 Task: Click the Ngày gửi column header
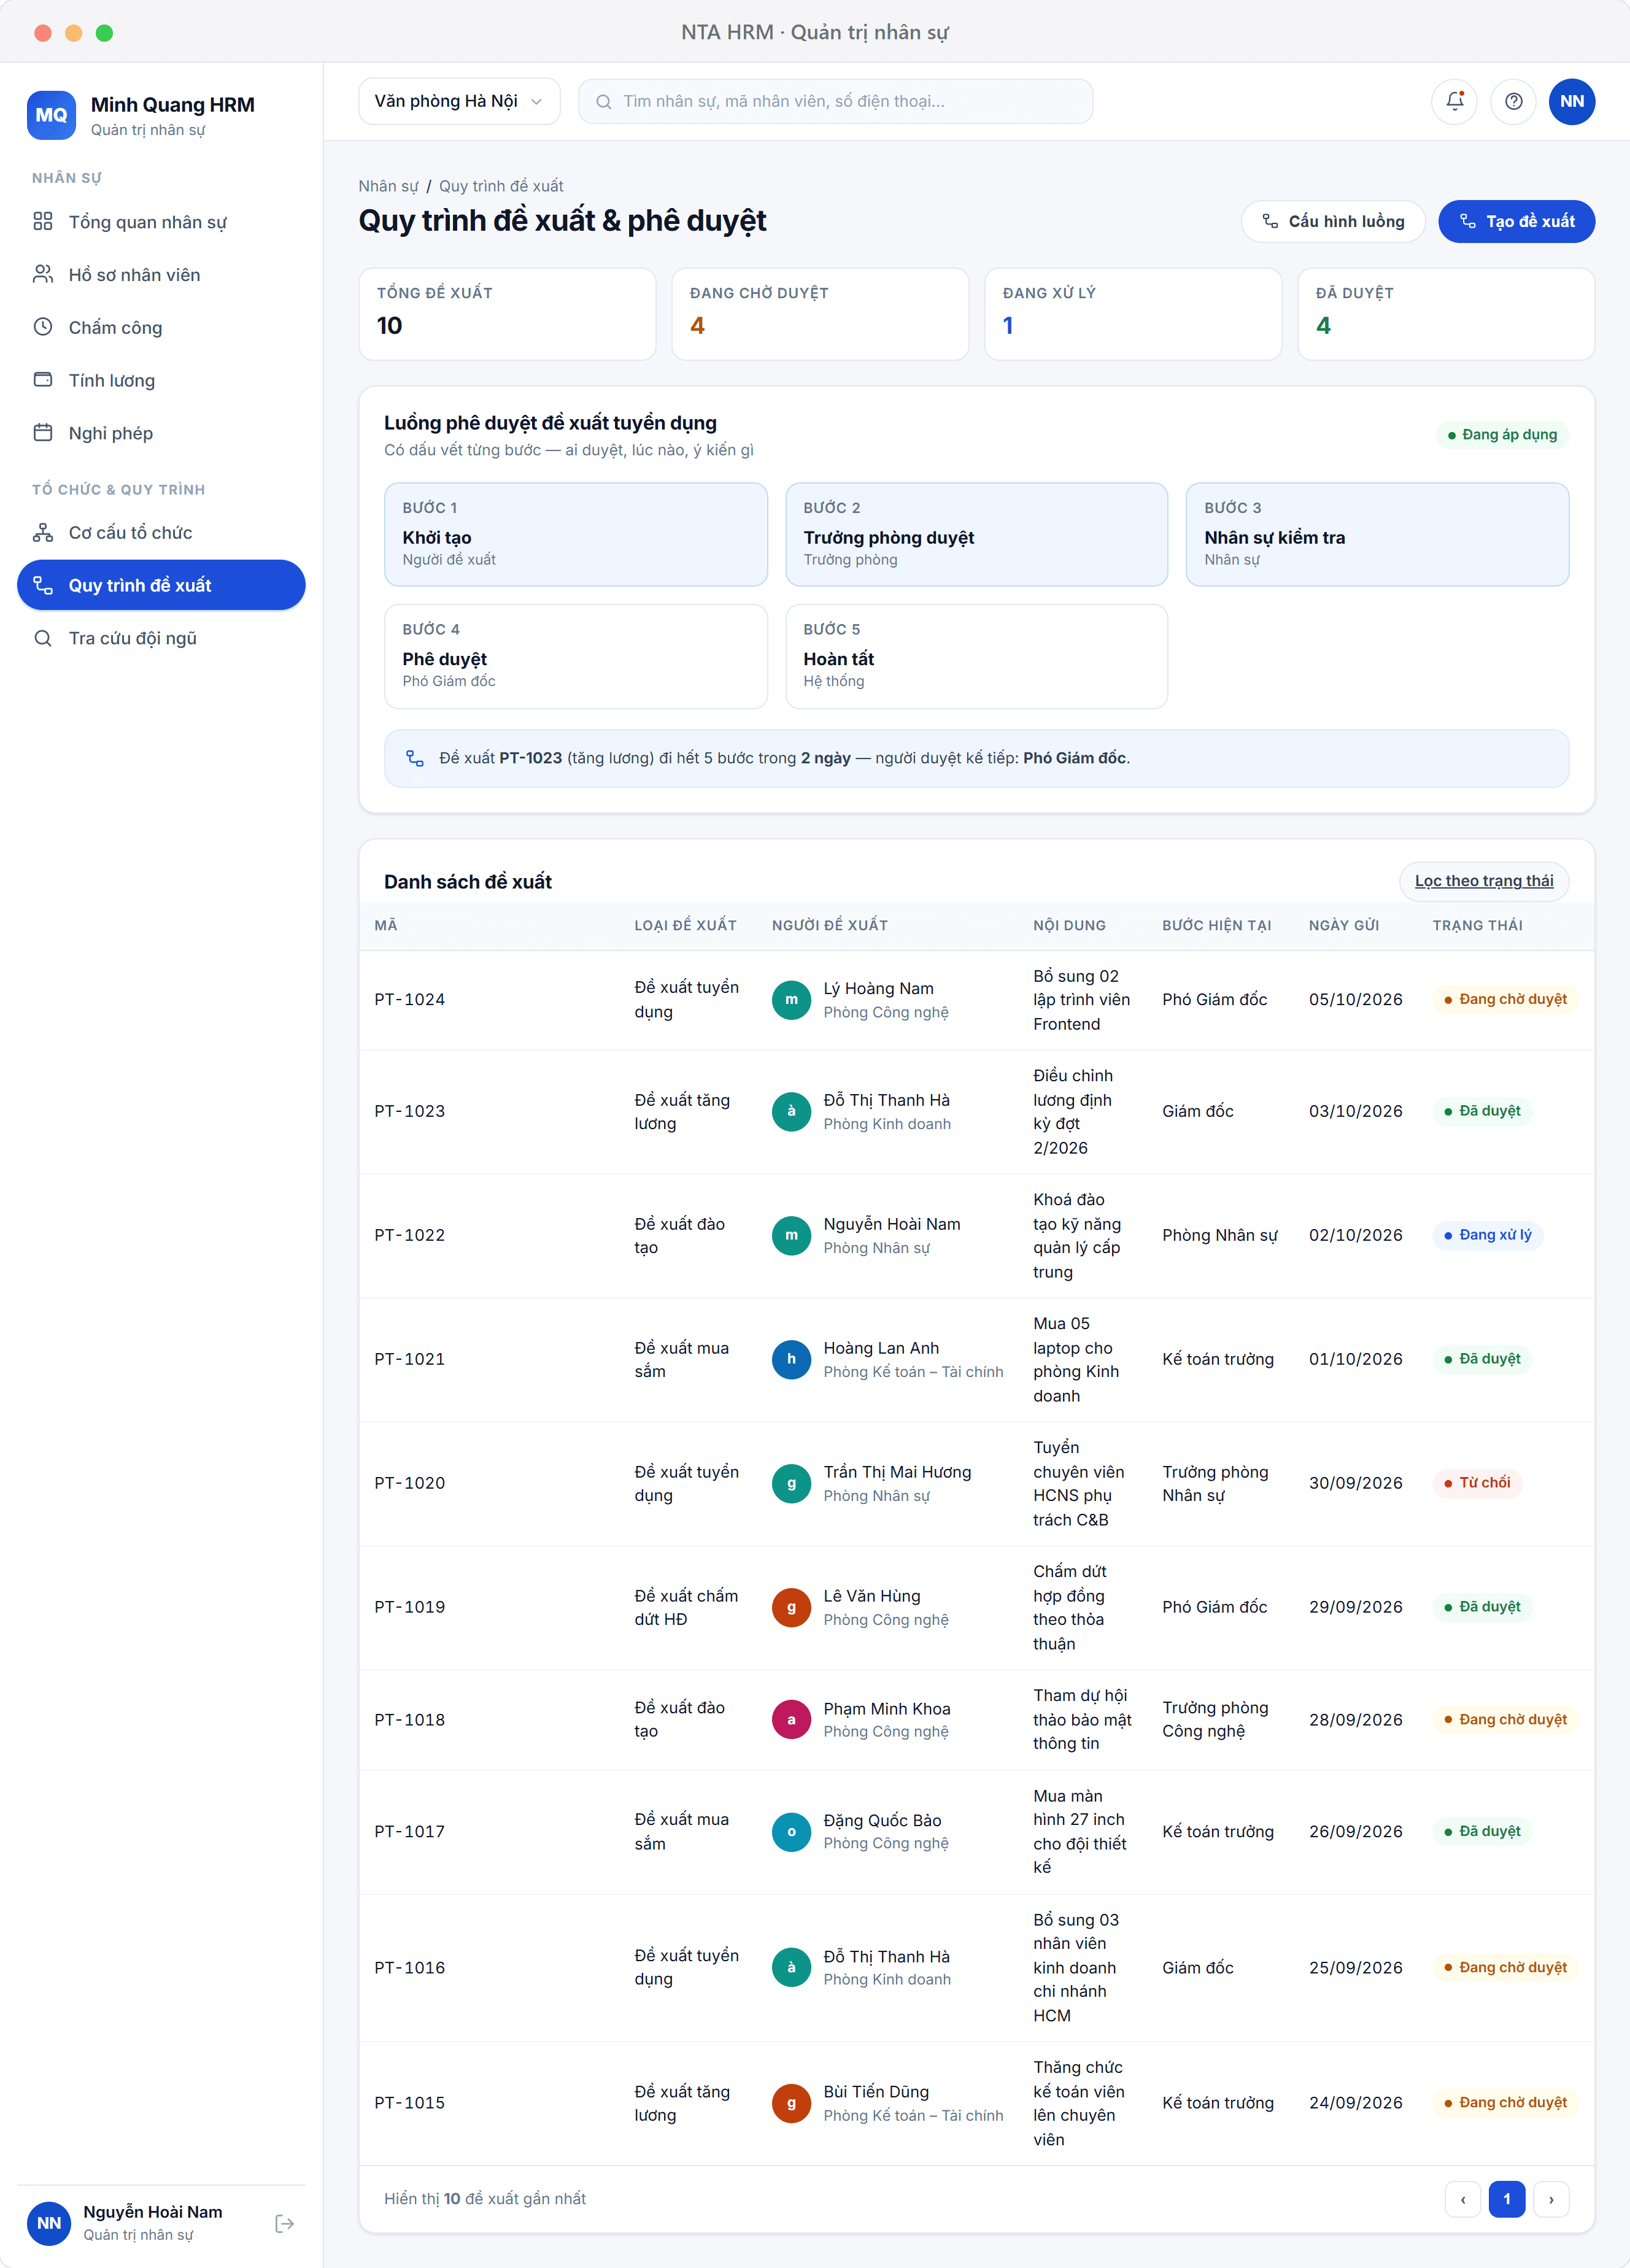point(1344,925)
